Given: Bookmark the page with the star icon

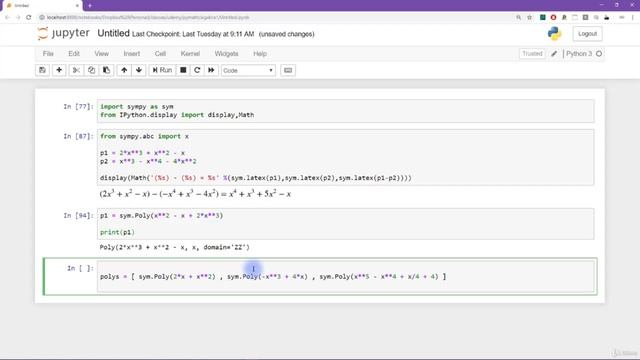Looking at the screenshot, I should click(x=529, y=17).
